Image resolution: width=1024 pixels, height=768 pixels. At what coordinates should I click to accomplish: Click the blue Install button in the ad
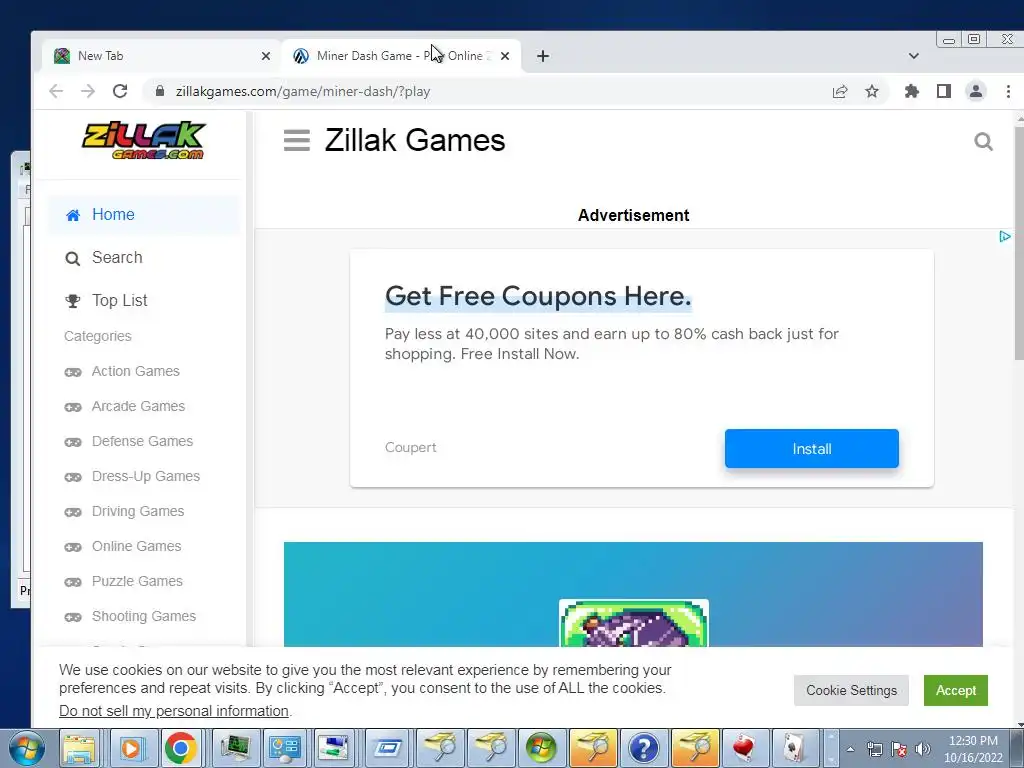pos(812,449)
